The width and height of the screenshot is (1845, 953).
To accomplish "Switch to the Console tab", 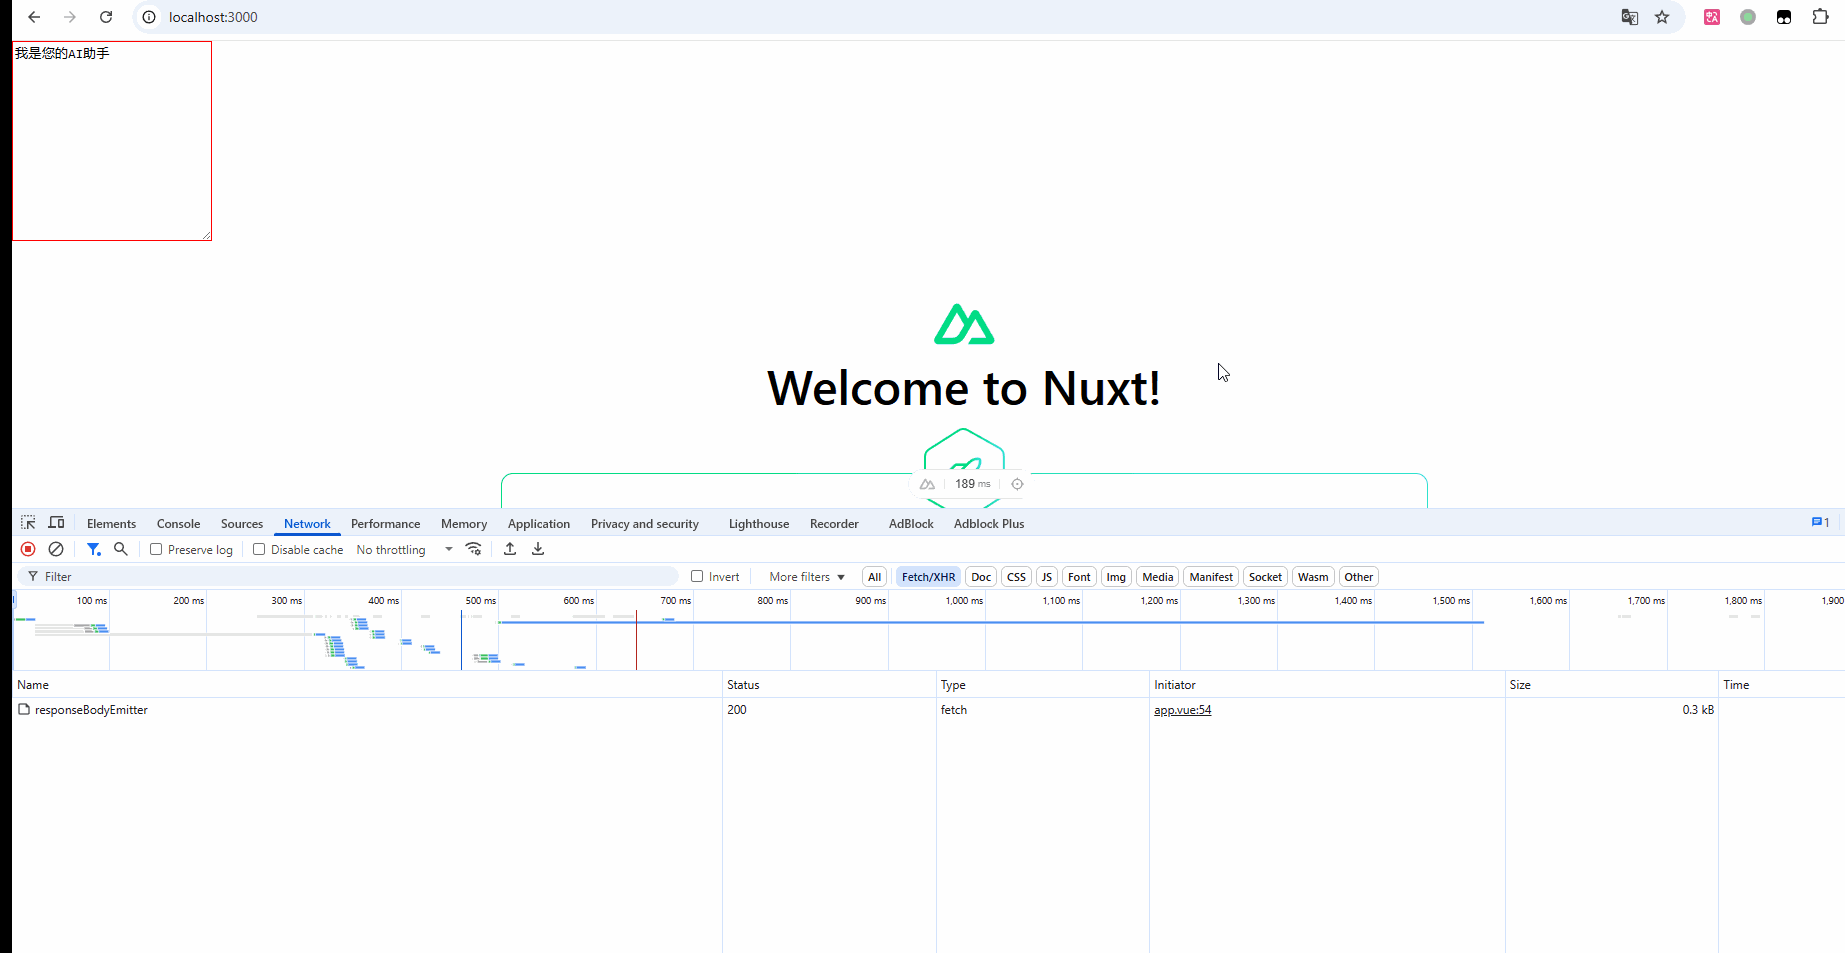I will (x=178, y=524).
